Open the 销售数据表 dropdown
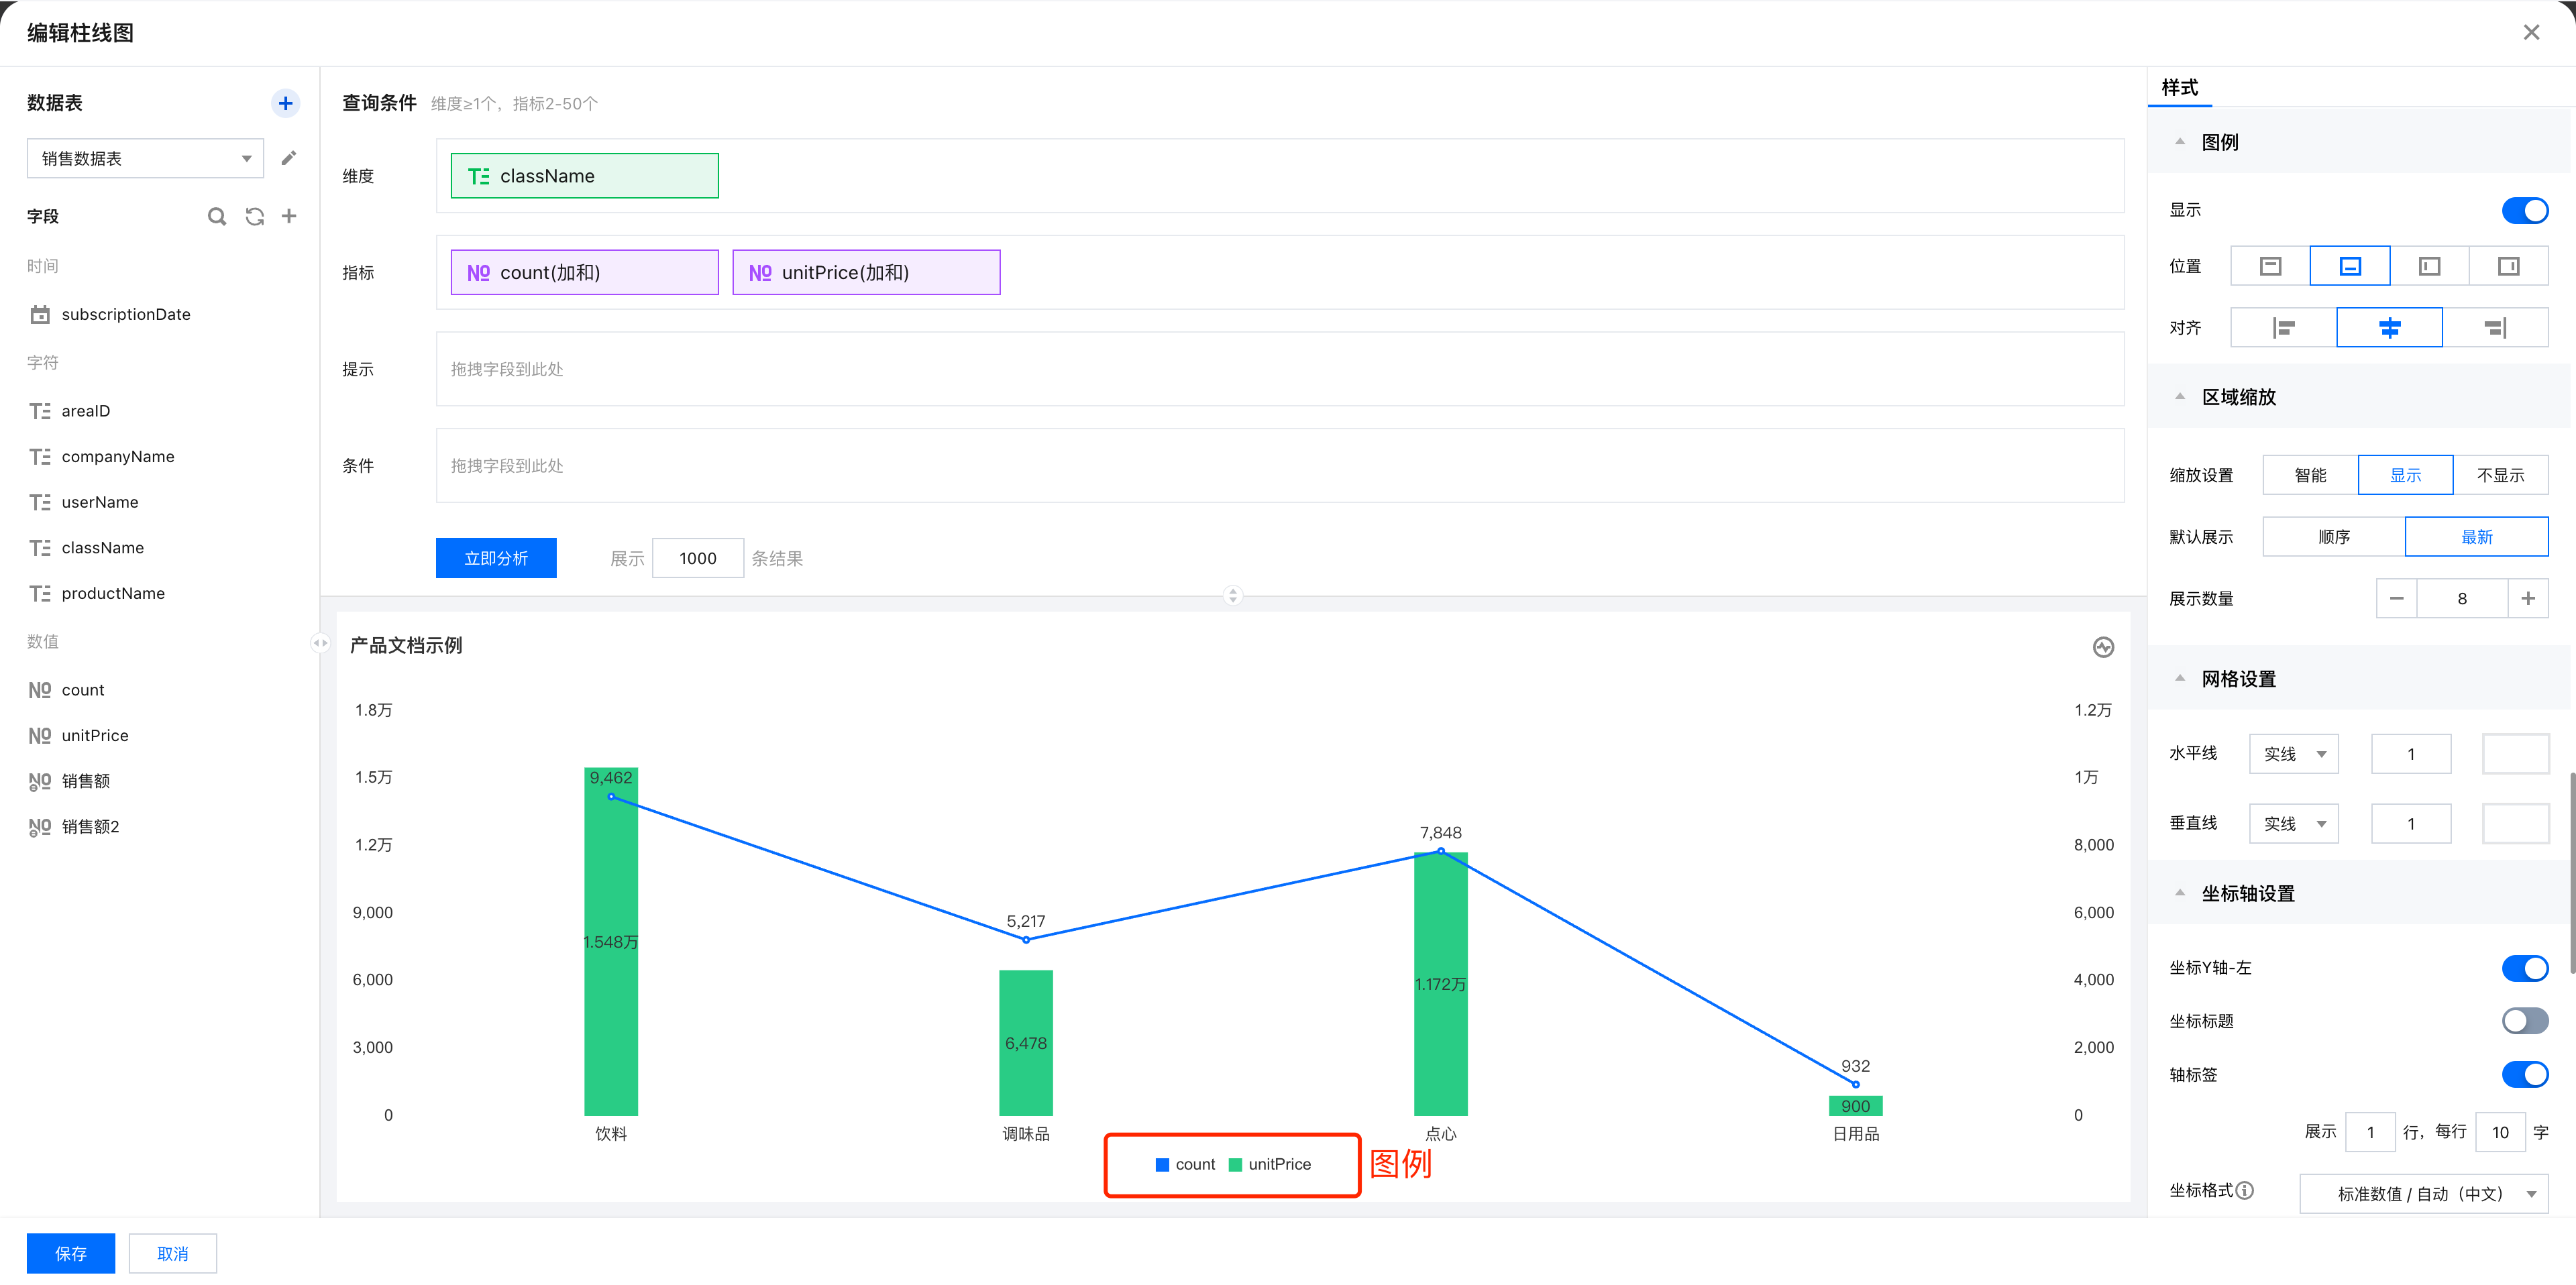Screen dimensions: 2576x1285 tap(145, 159)
